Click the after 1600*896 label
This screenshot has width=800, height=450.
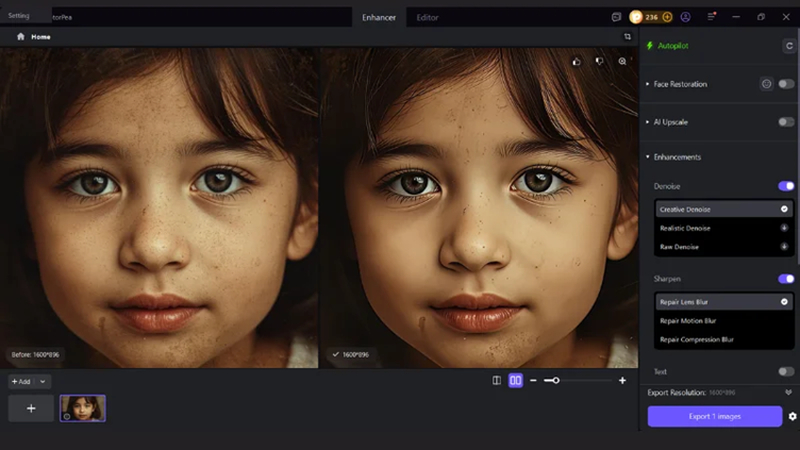tap(356, 355)
